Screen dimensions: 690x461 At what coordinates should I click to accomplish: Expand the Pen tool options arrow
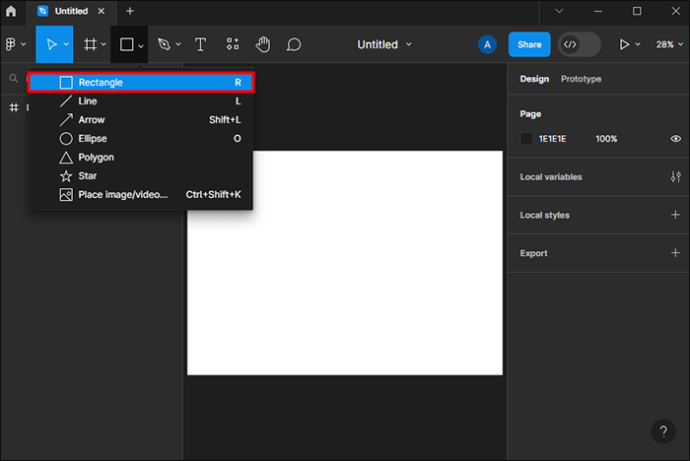pyautogui.click(x=178, y=45)
